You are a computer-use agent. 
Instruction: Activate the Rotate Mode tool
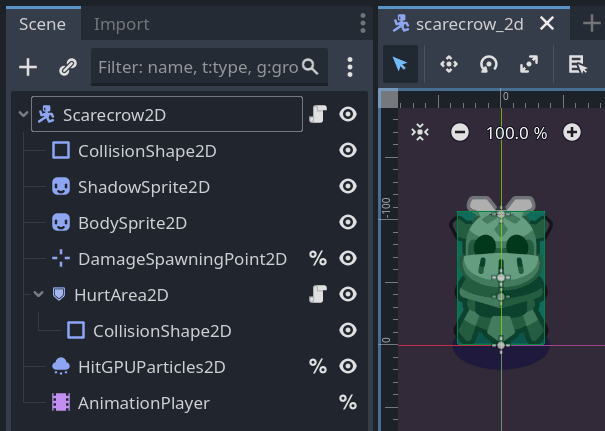pos(489,64)
